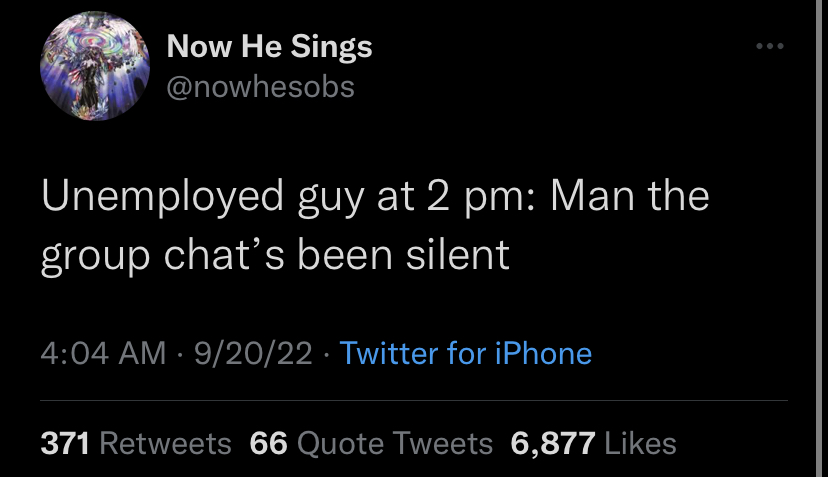Screen dimensions: 828x477
Task: Click the Now He Sings profile avatar
Action: pos(95,66)
